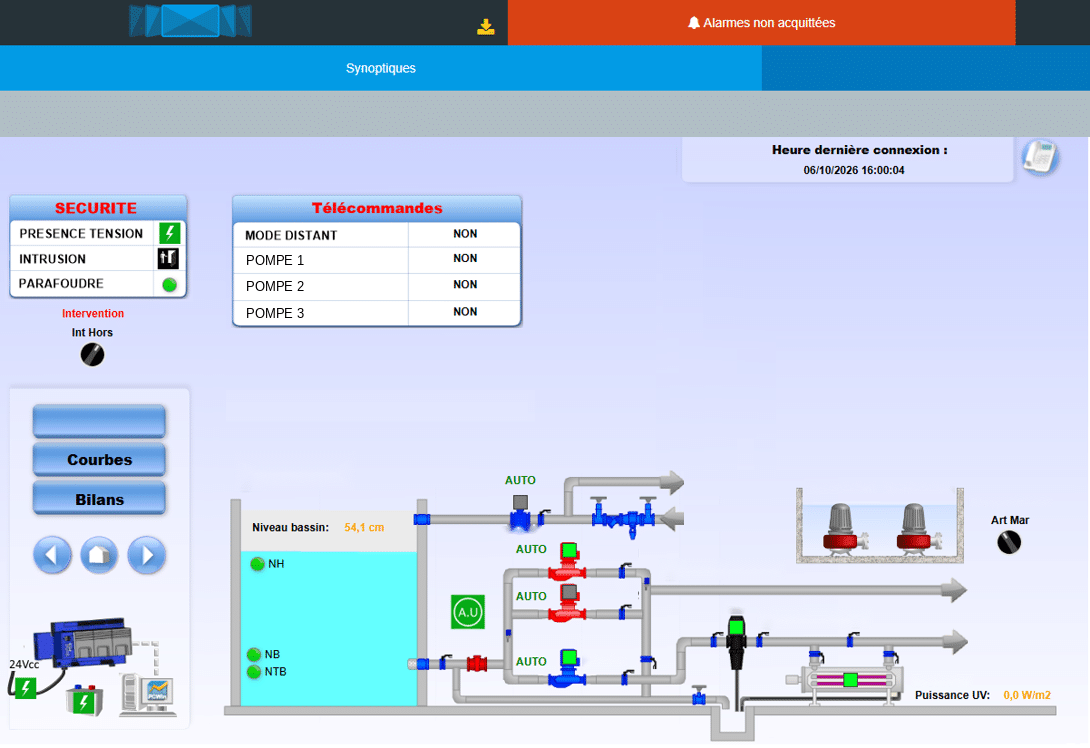Toggle the Art Mar selector switch
This screenshot has height=748, width=1090.
1009,542
